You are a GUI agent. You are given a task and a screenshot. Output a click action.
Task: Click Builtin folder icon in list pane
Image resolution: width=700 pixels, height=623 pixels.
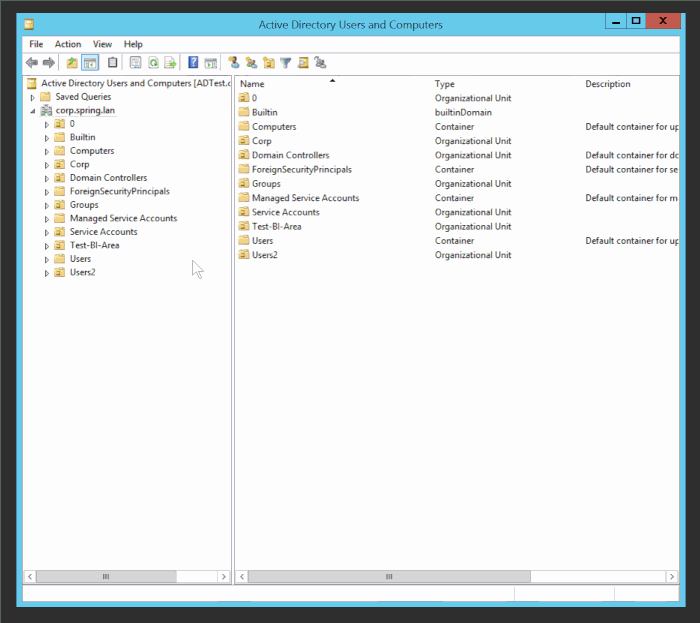coord(243,112)
